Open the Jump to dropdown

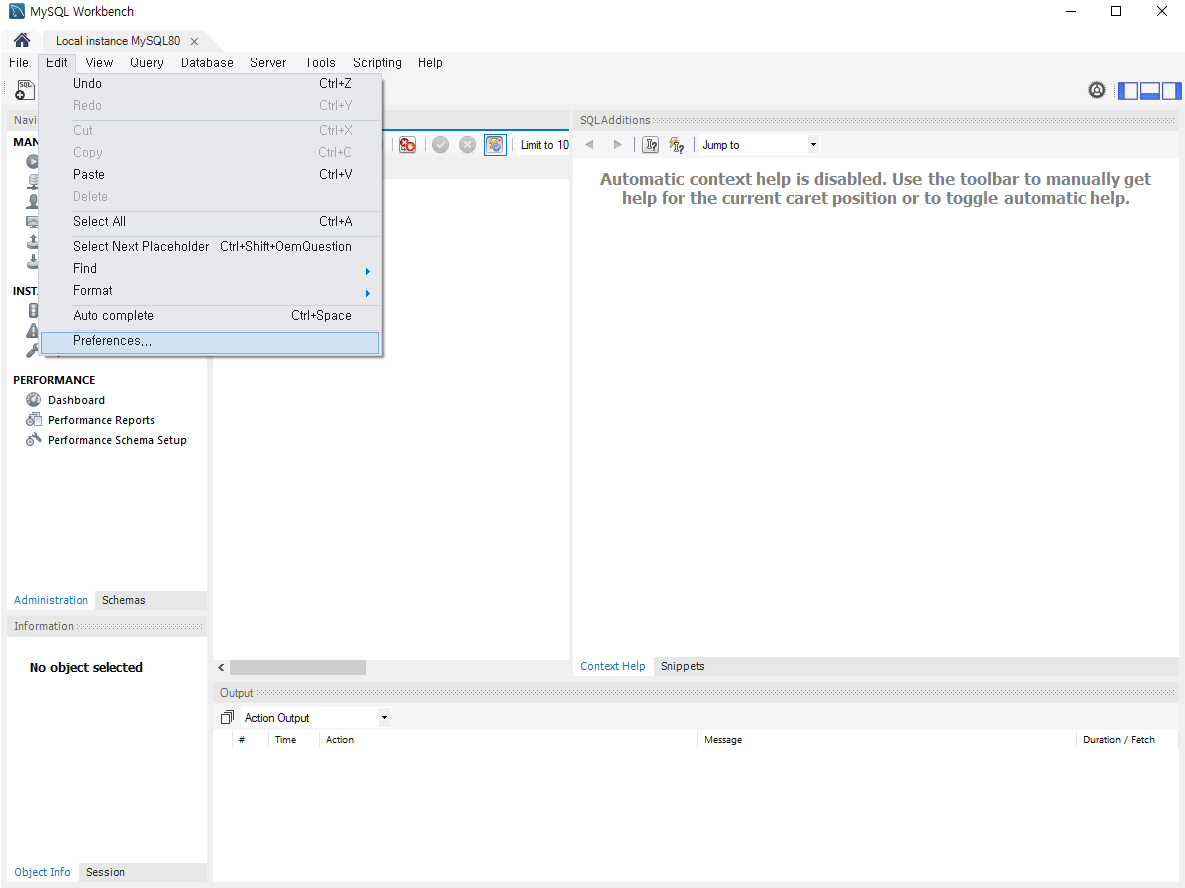(x=759, y=144)
